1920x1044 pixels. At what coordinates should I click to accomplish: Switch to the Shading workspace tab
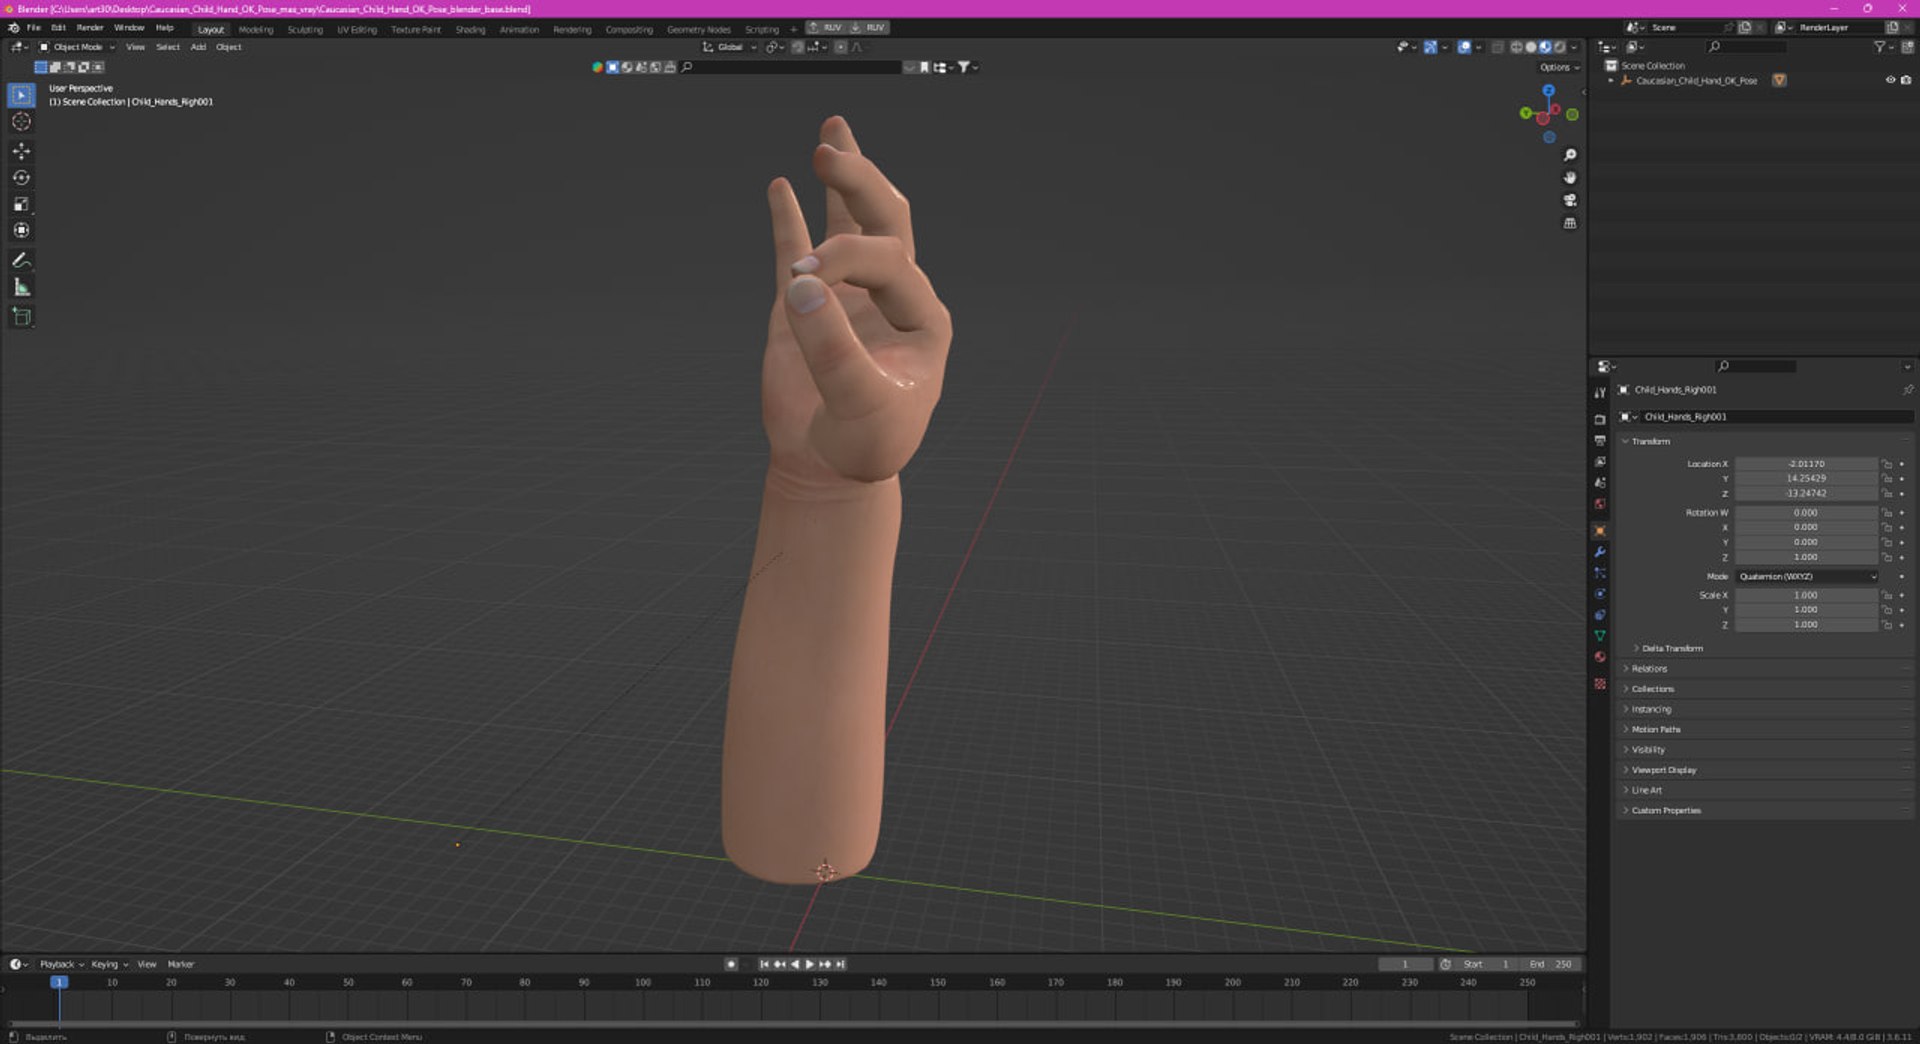(x=470, y=30)
